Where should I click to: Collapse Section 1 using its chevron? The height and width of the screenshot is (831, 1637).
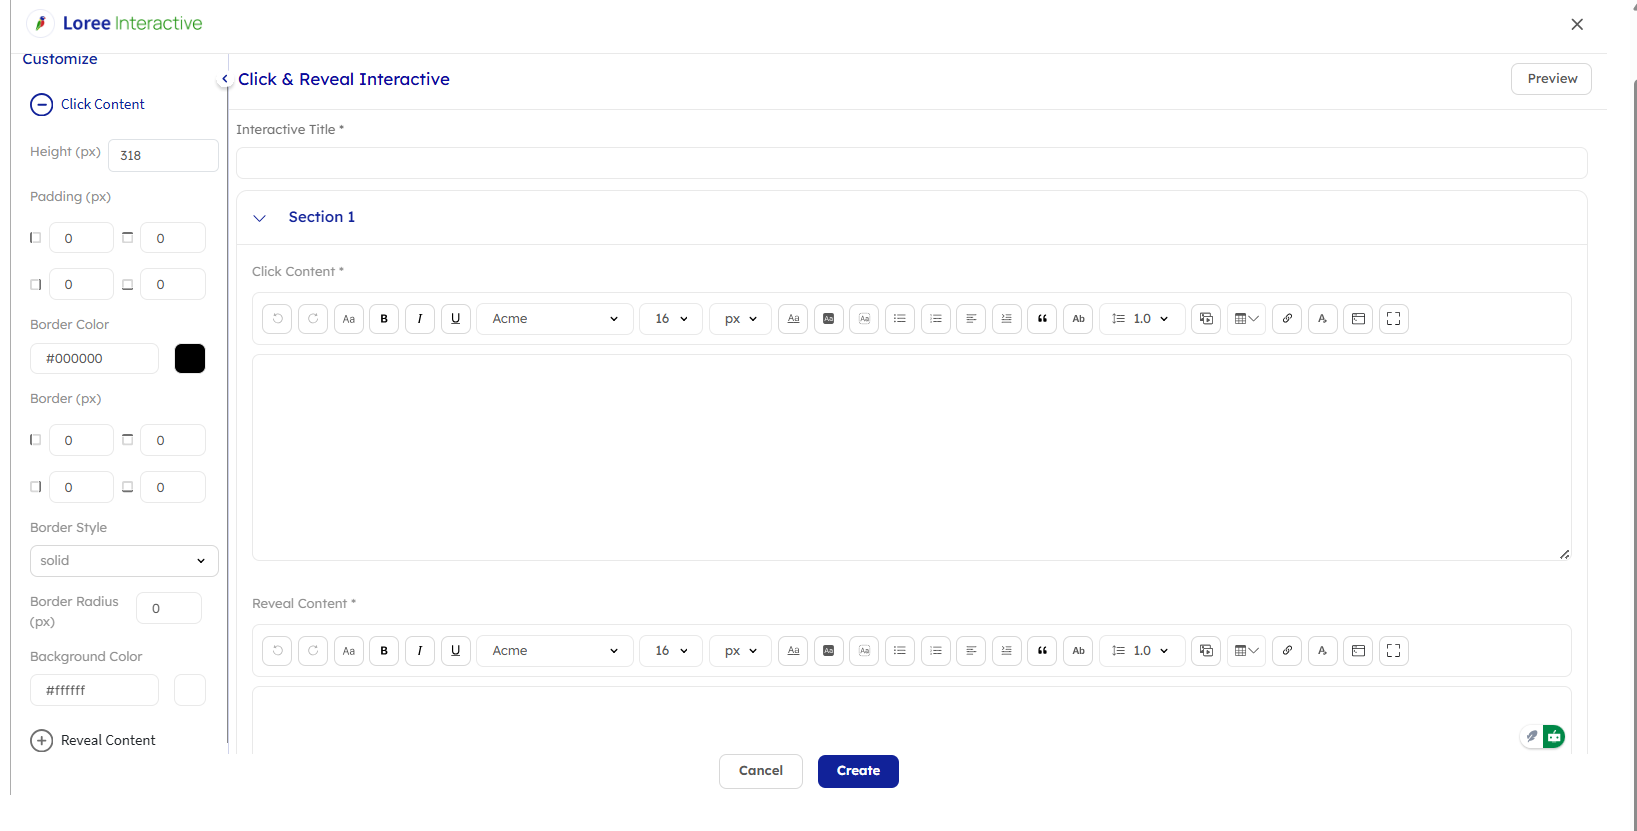coord(260,218)
